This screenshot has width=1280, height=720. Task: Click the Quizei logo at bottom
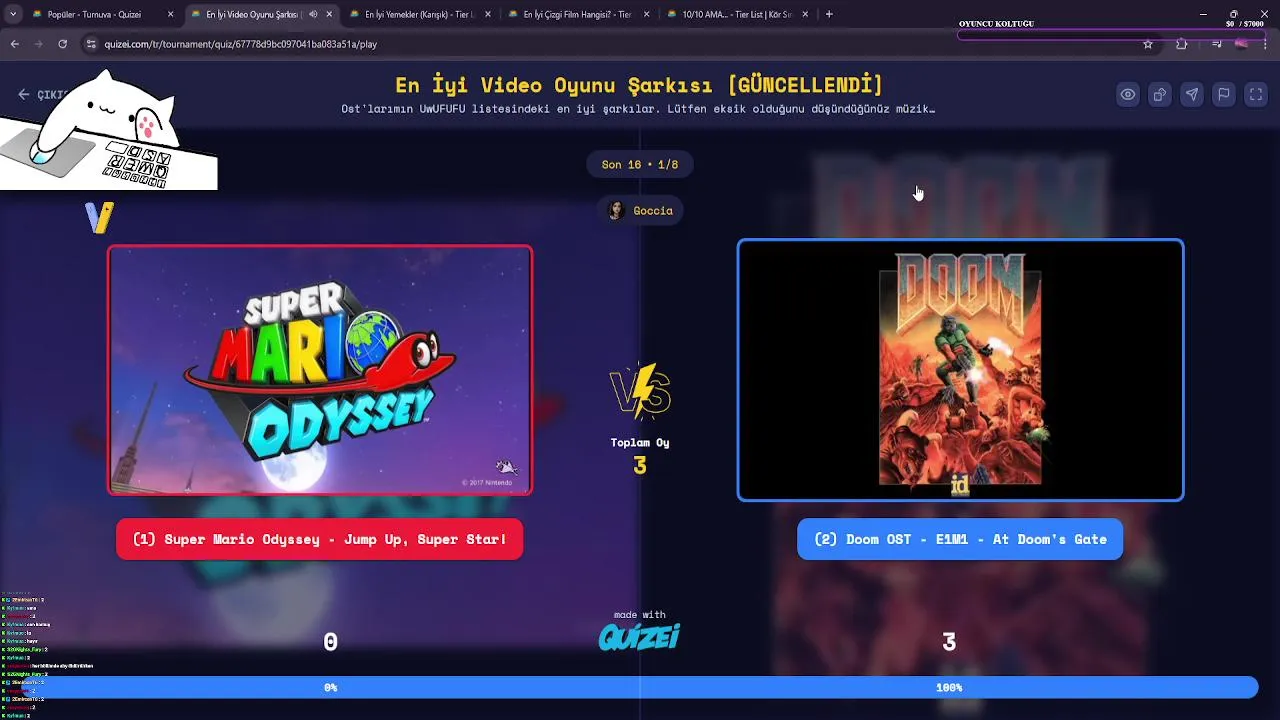click(639, 637)
